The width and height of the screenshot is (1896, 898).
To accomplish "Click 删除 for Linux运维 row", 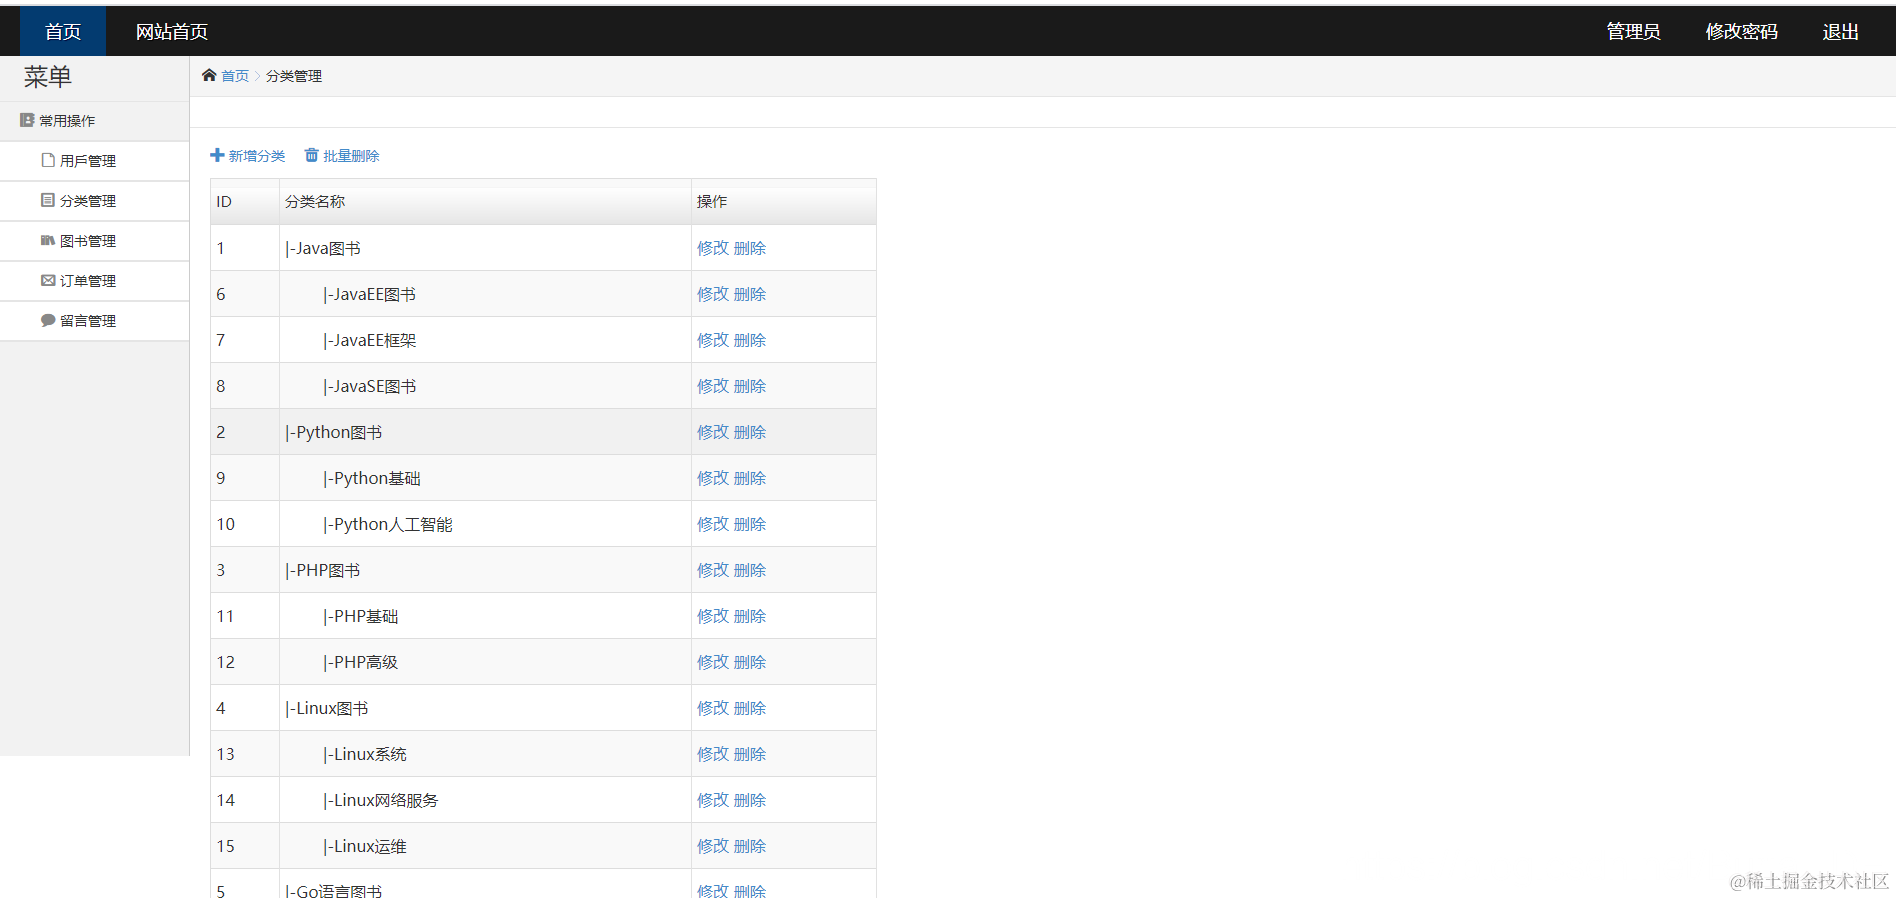I will tap(750, 846).
